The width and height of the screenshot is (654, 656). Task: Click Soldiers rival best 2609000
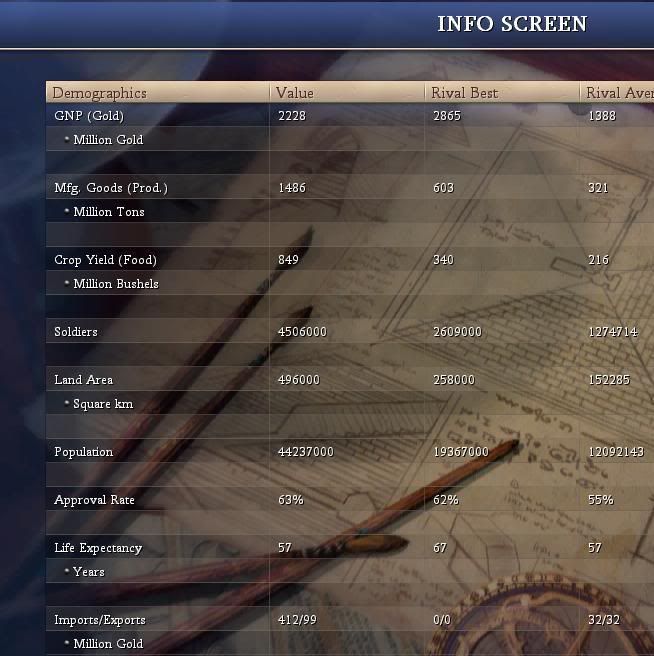pos(457,332)
